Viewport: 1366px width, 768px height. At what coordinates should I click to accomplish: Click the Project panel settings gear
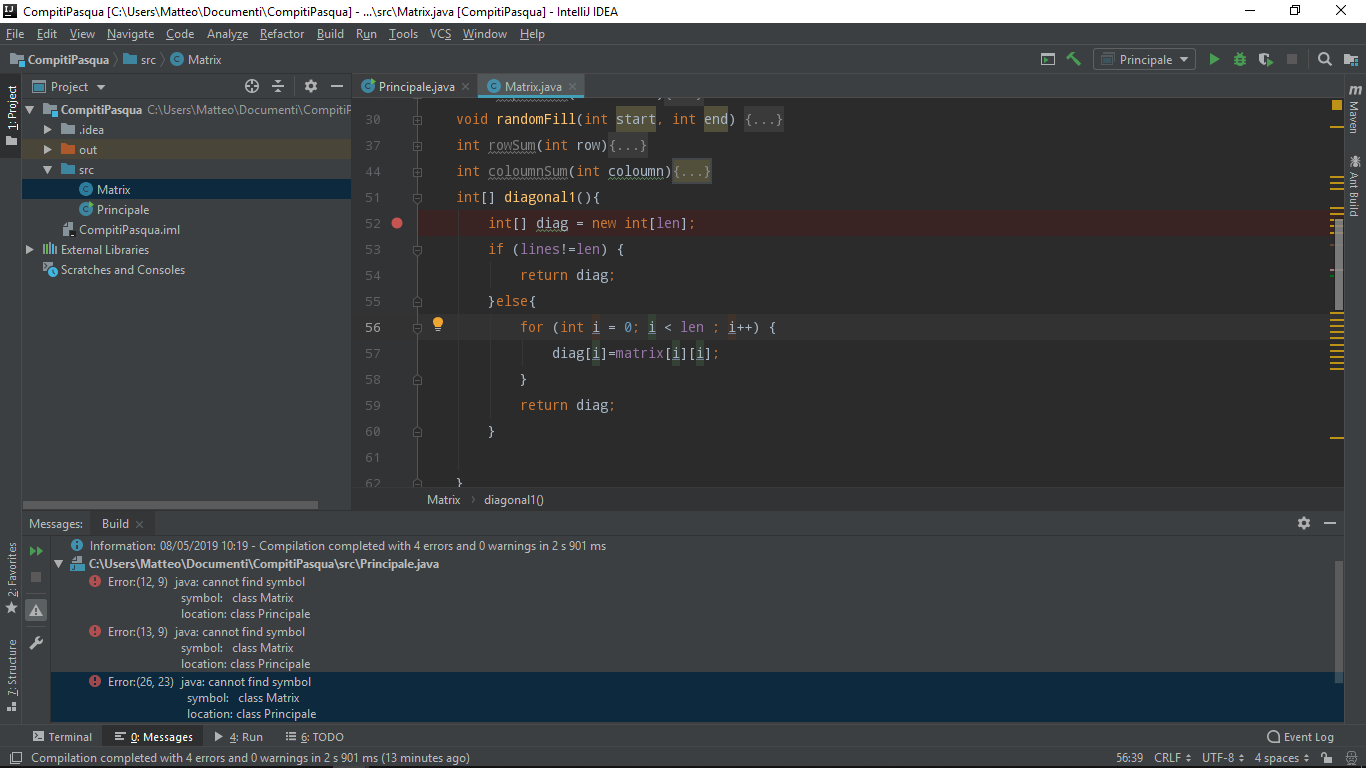click(x=311, y=87)
